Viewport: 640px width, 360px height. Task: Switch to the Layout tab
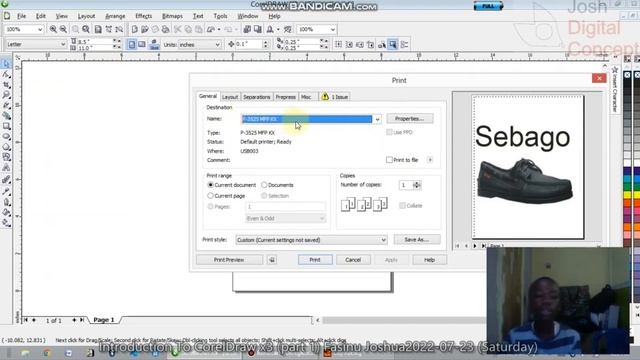coord(230,97)
